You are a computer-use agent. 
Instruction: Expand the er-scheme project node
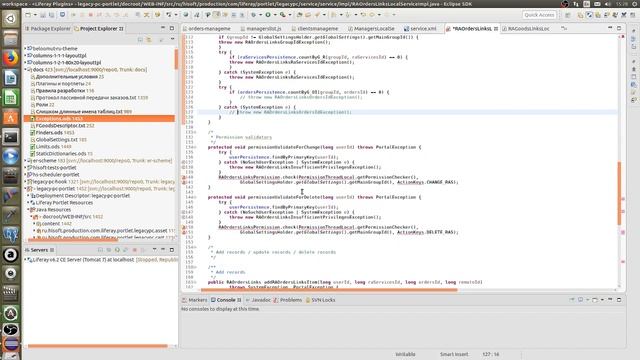25,161
